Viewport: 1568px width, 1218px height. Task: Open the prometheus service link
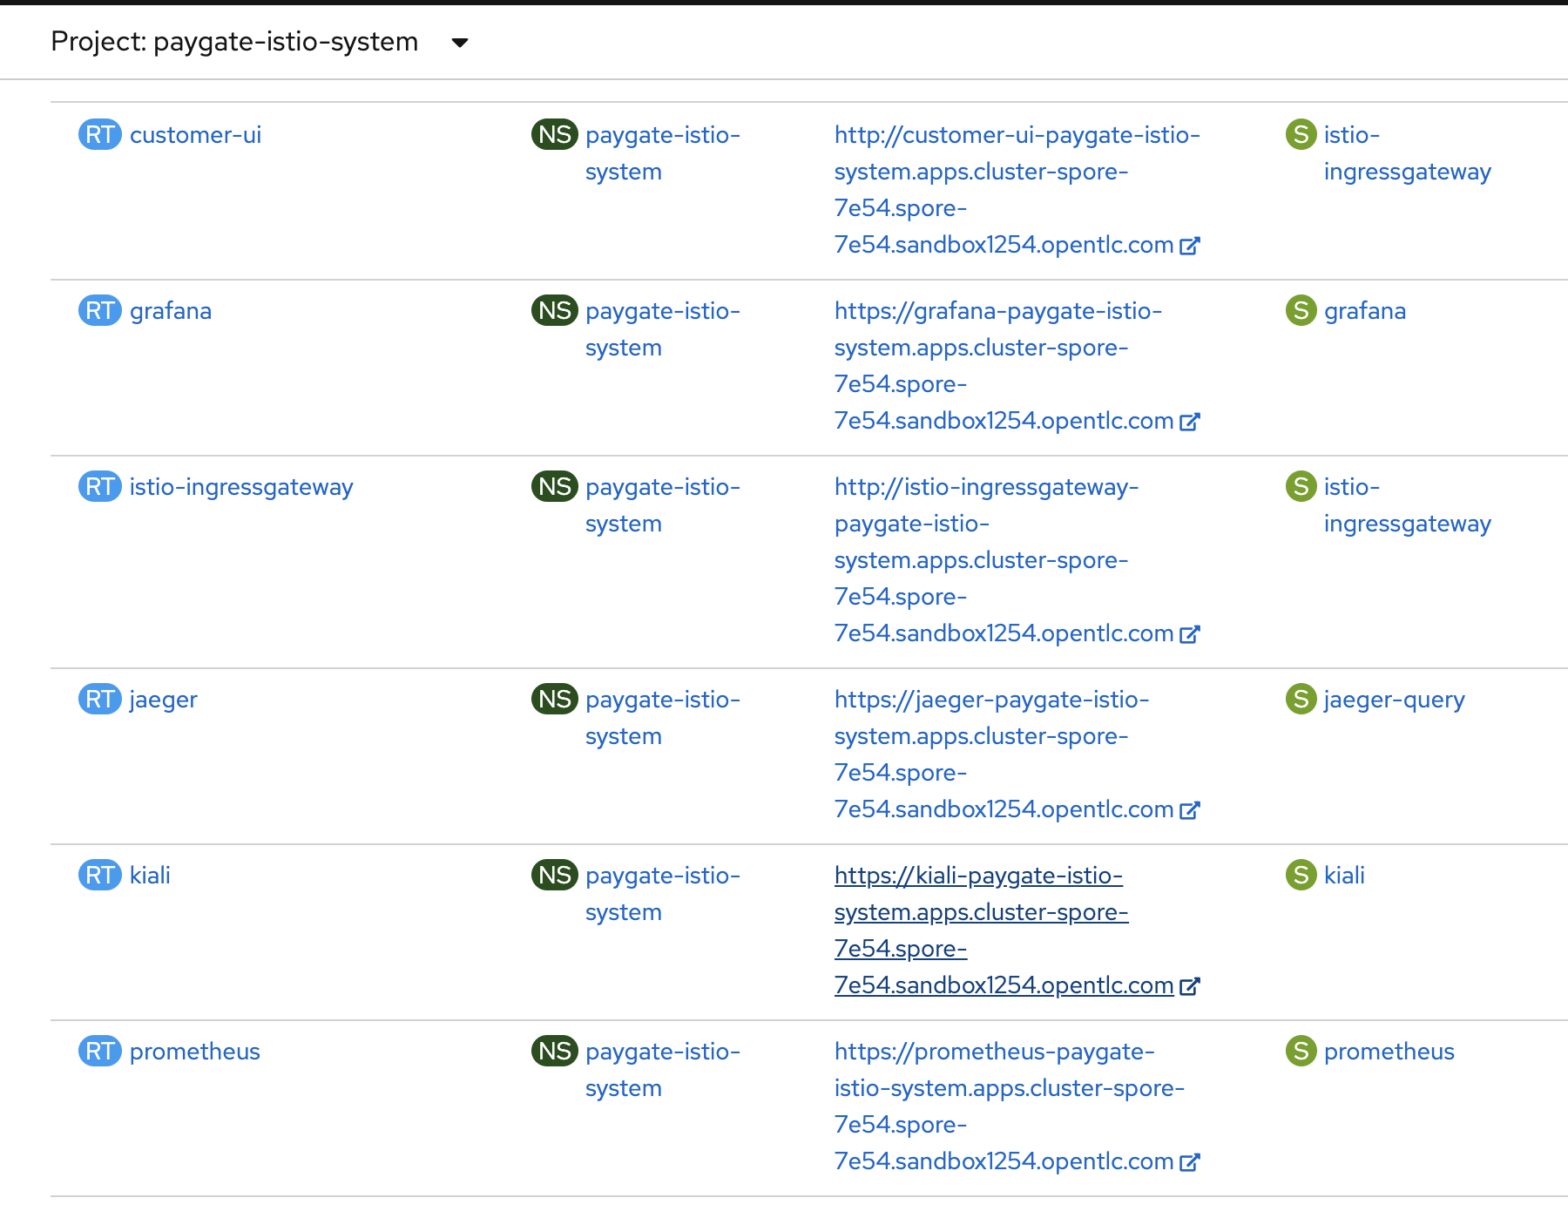(x=1389, y=1051)
